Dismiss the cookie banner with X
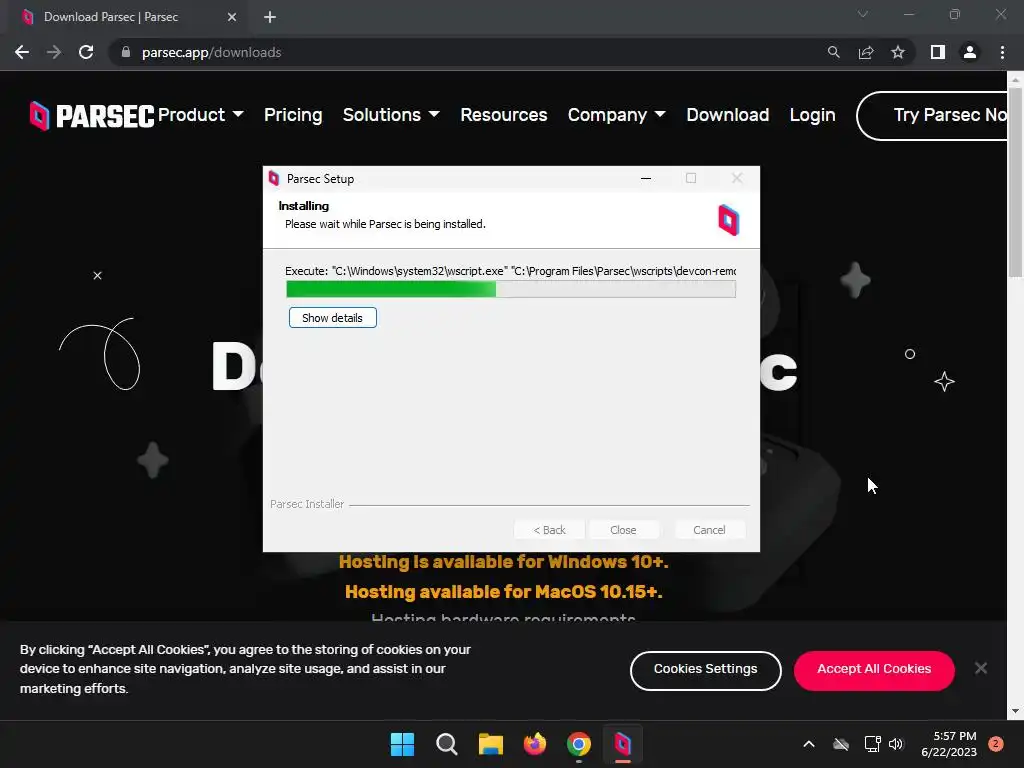 [x=980, y=668]
